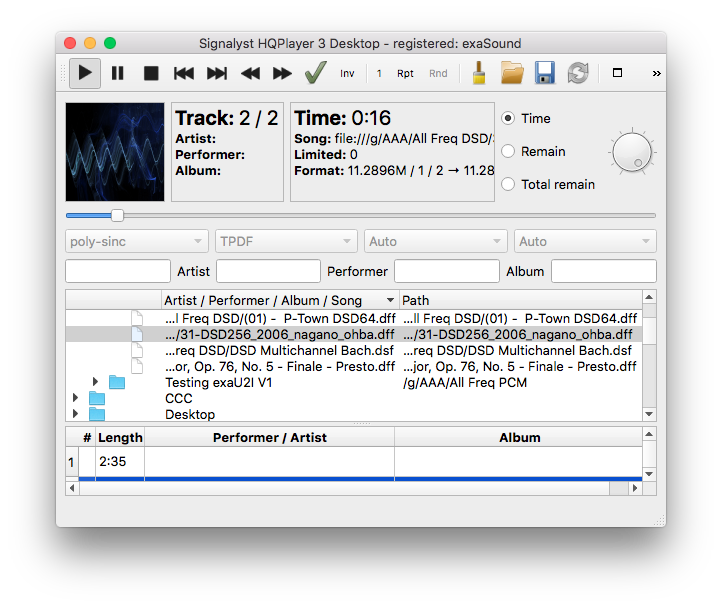Click the album art thumbnail

[x=115, y=152]
